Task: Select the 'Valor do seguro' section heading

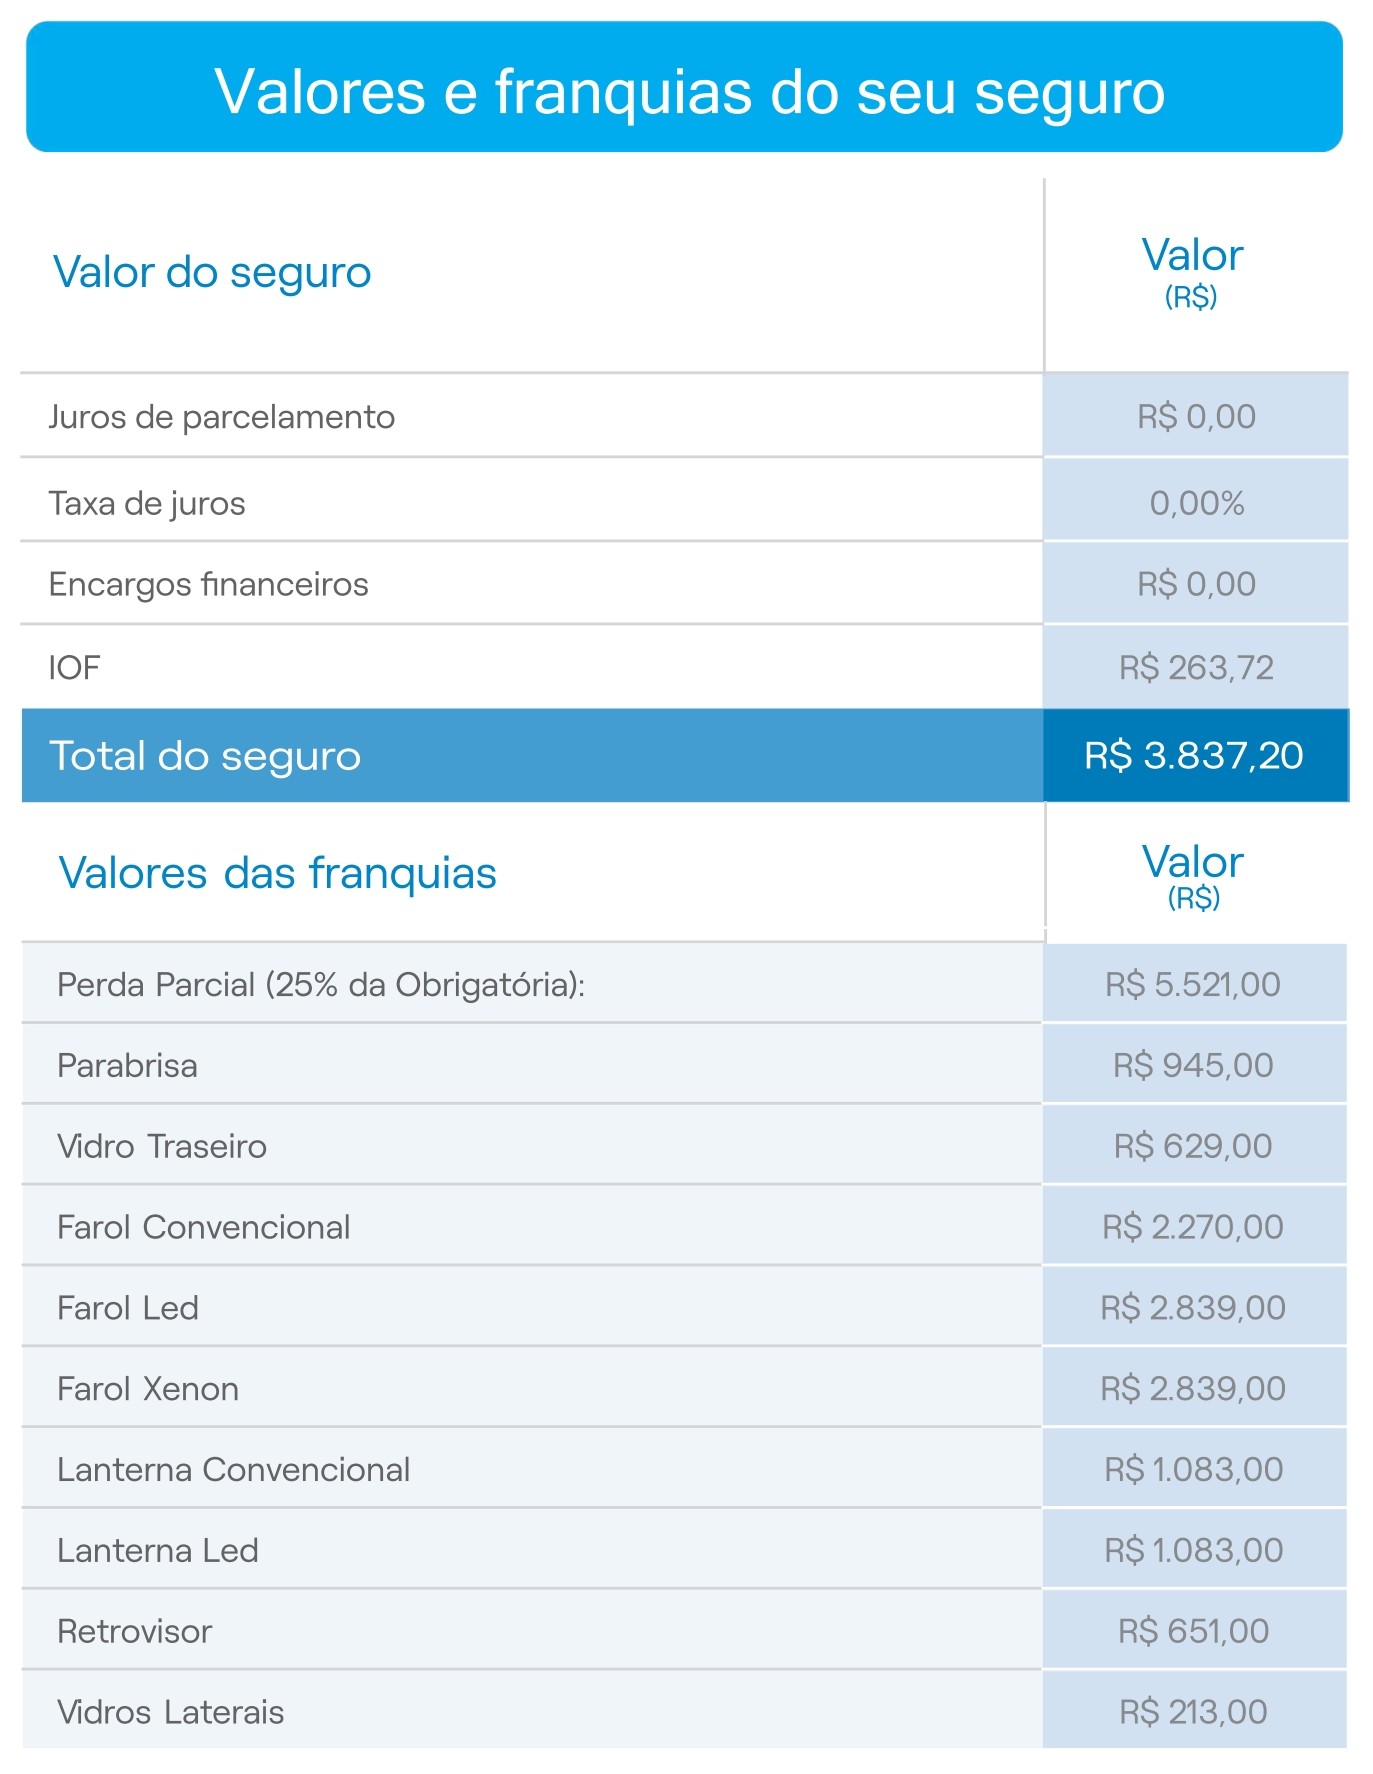Action: (x=212, y=272)
